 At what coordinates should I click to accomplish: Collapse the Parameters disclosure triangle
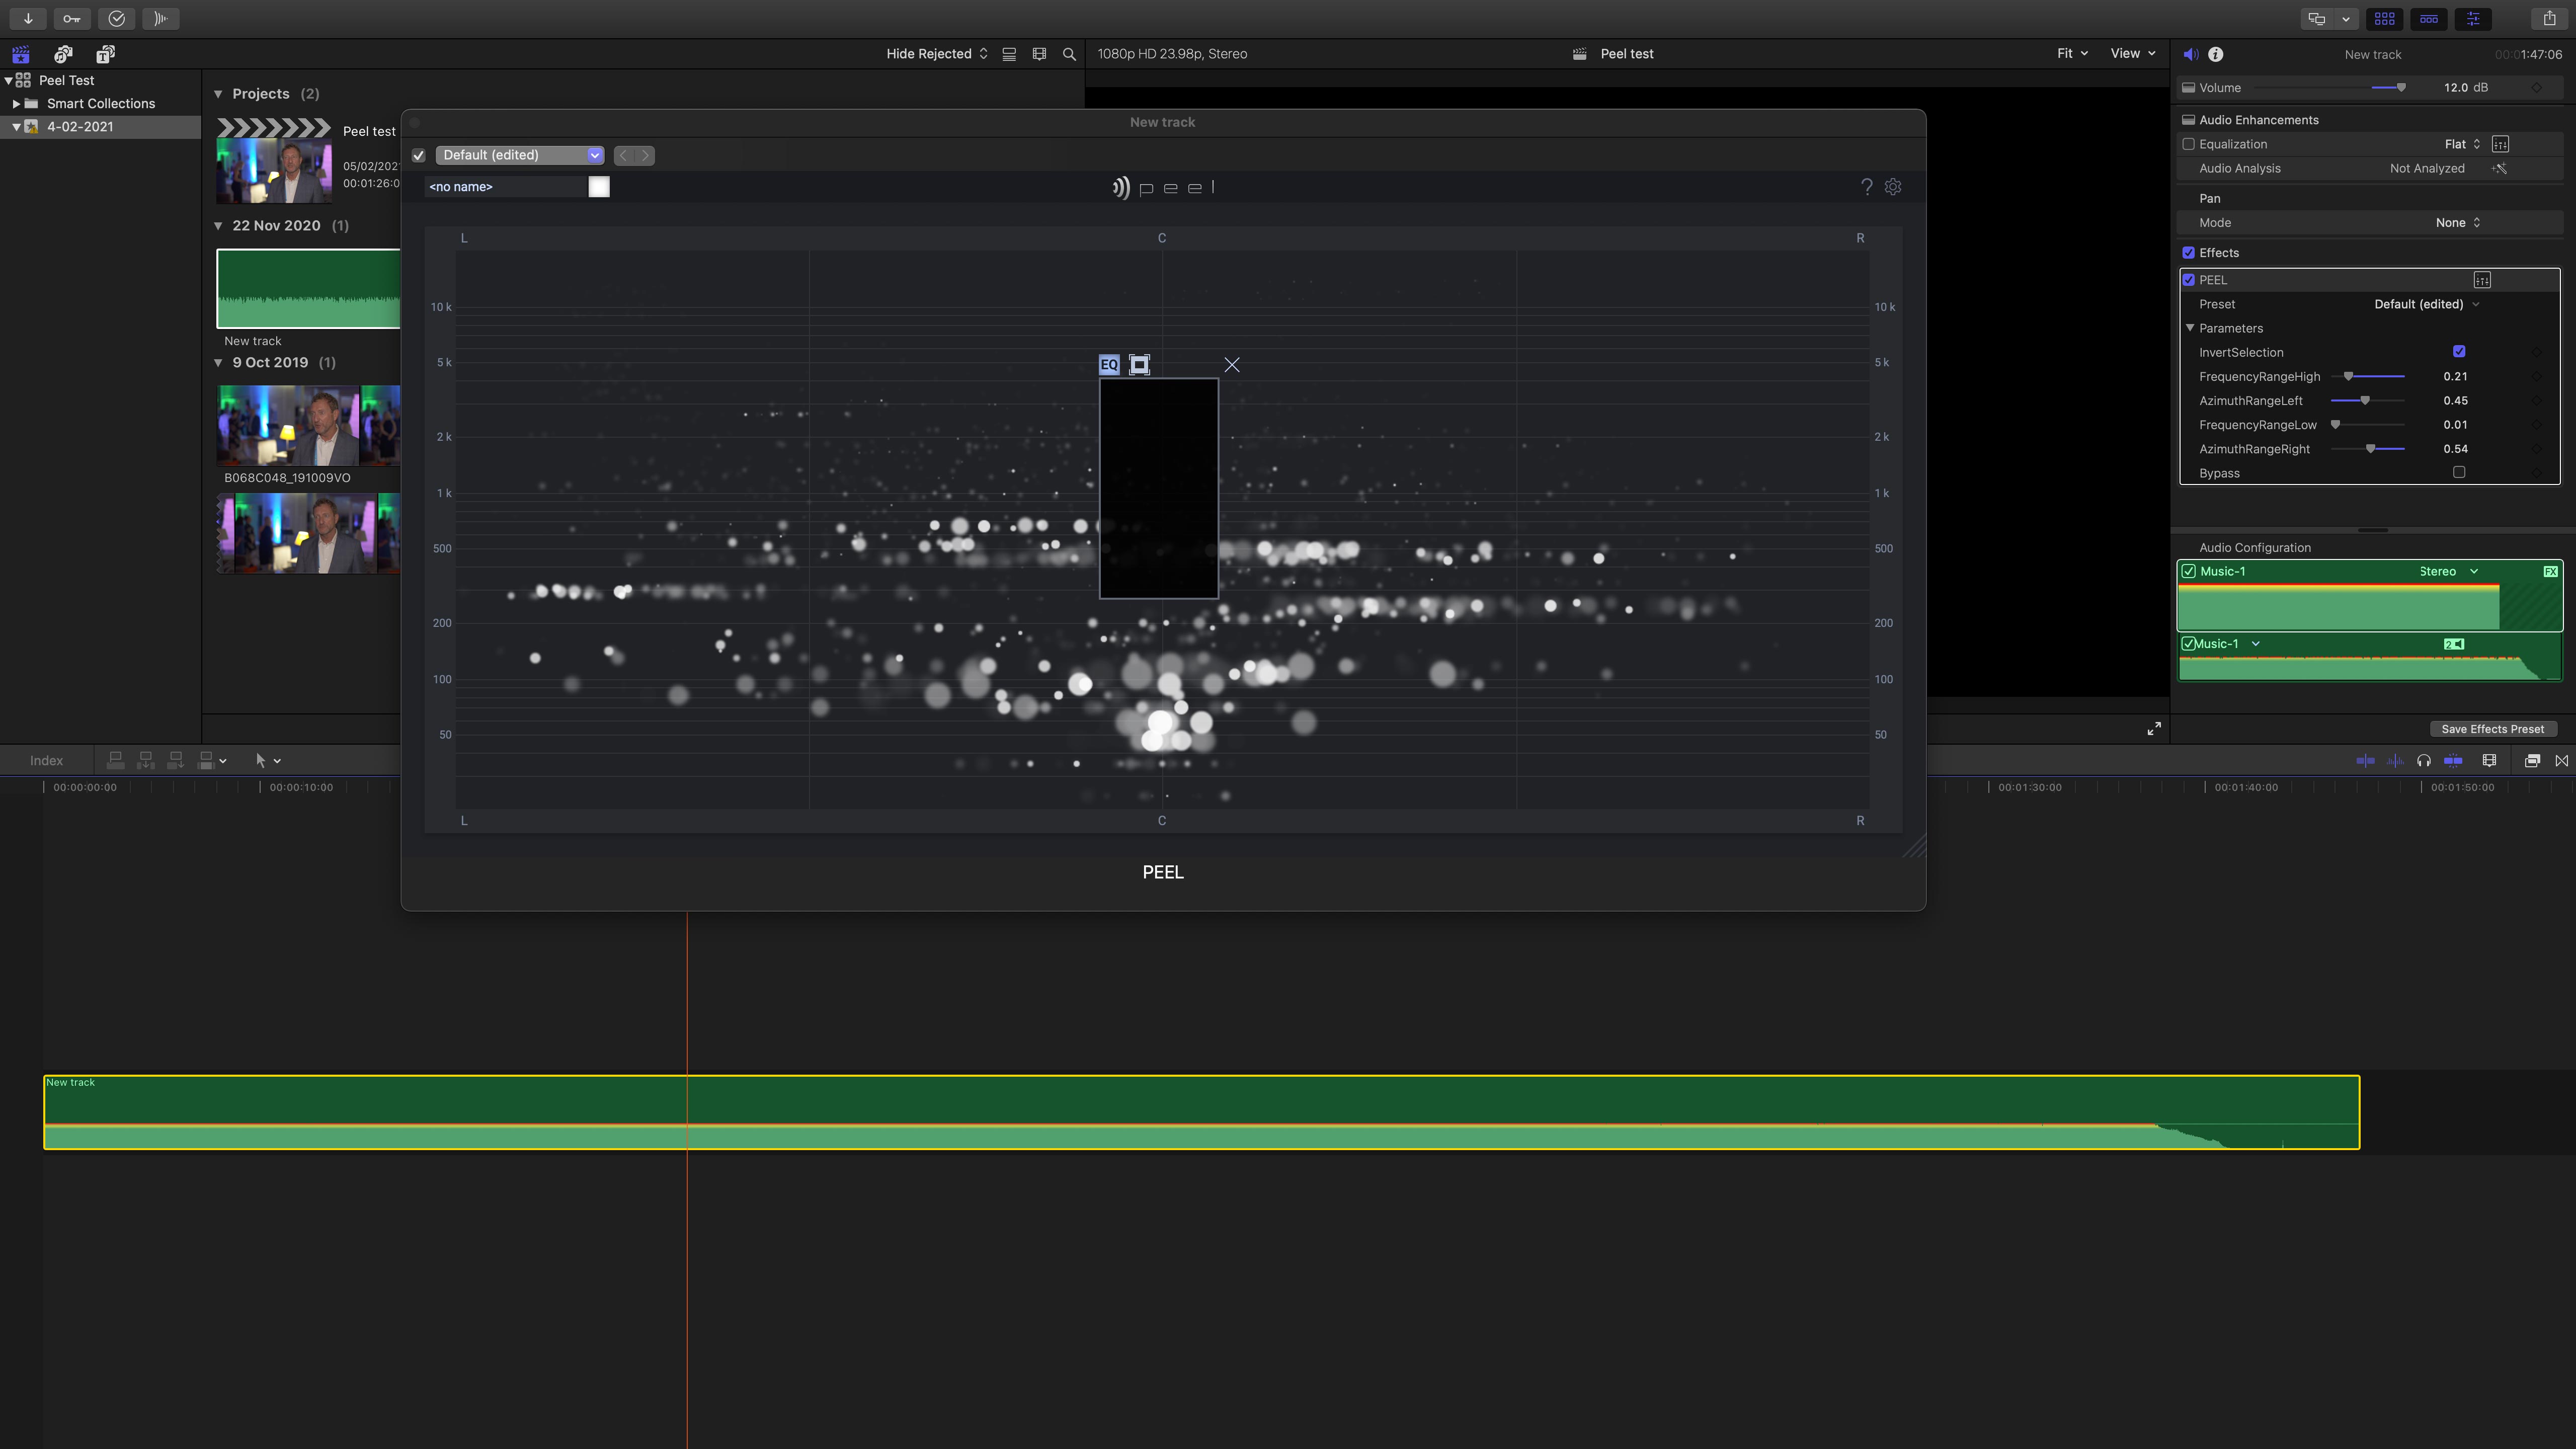(x=2190, y=328)
